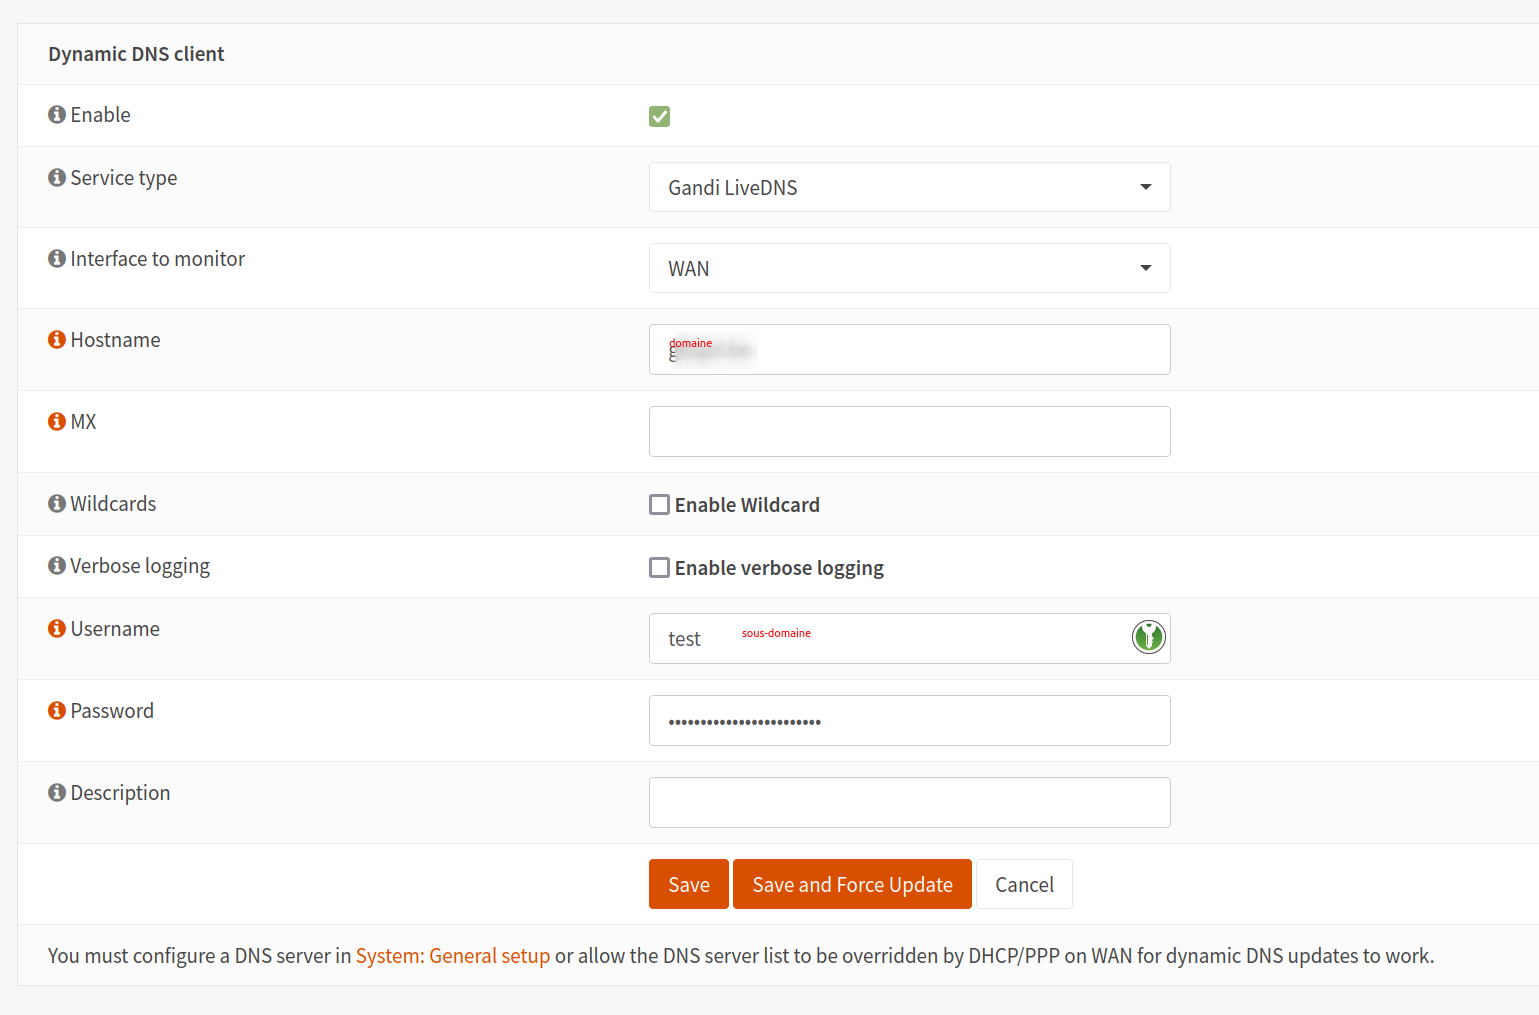Open the System: General setup link
This screenshot has height=1015, width=1539.
pos(453,956)
